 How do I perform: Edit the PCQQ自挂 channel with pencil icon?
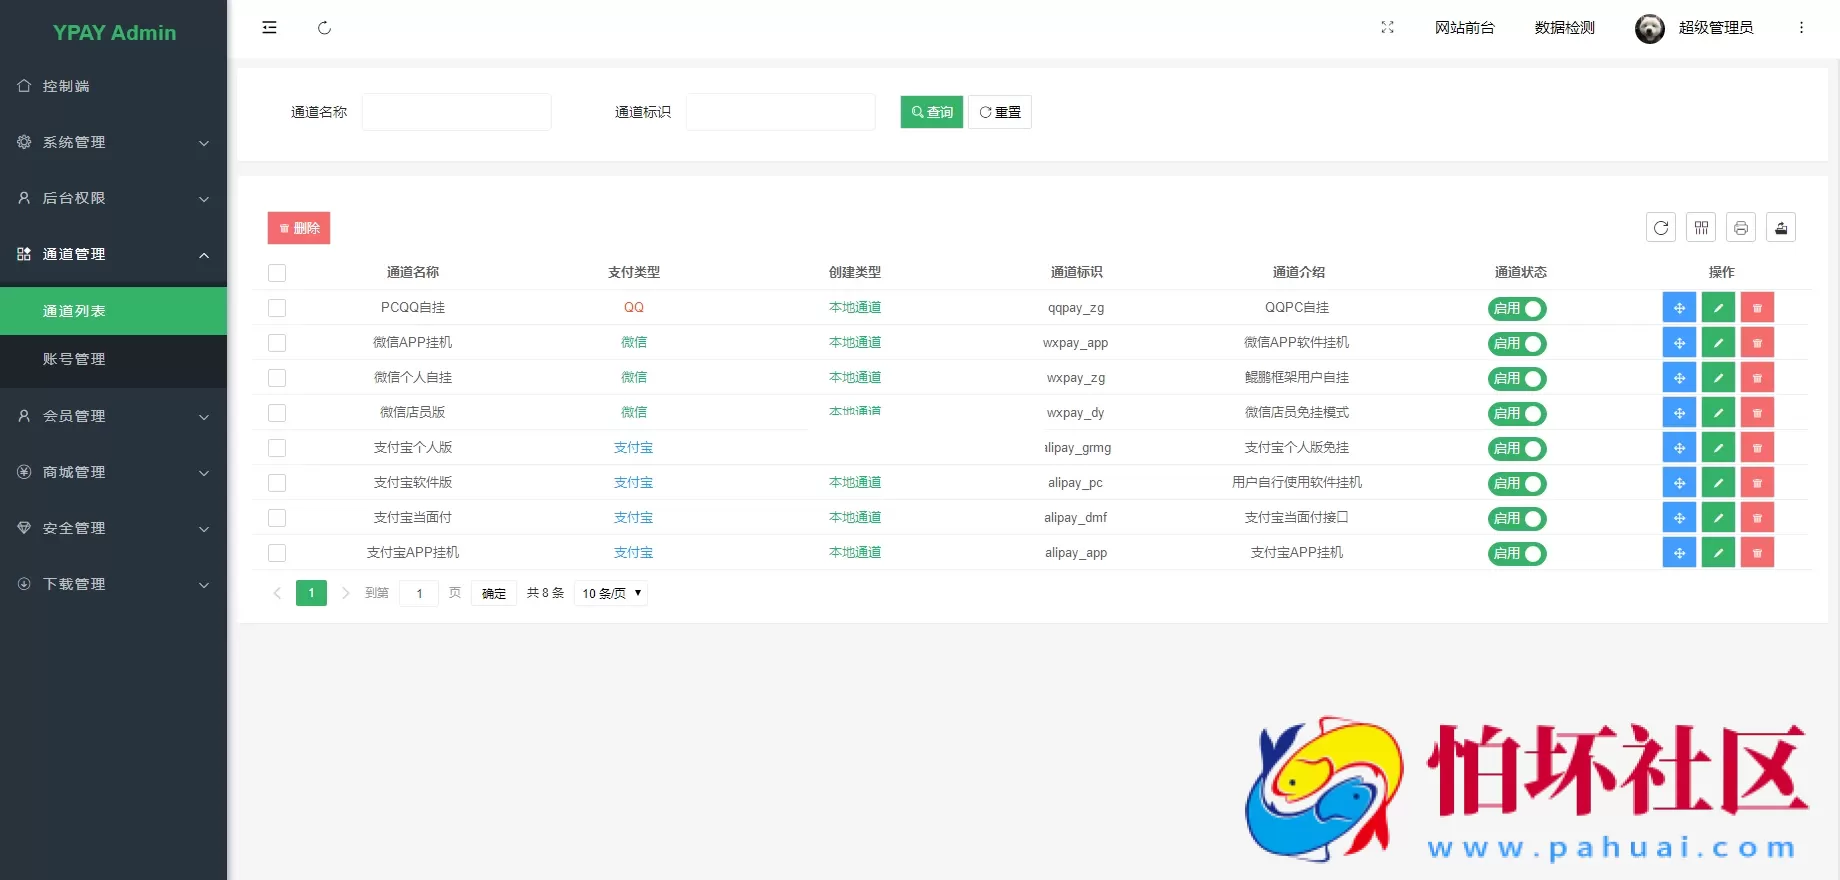click(1718, 308)
